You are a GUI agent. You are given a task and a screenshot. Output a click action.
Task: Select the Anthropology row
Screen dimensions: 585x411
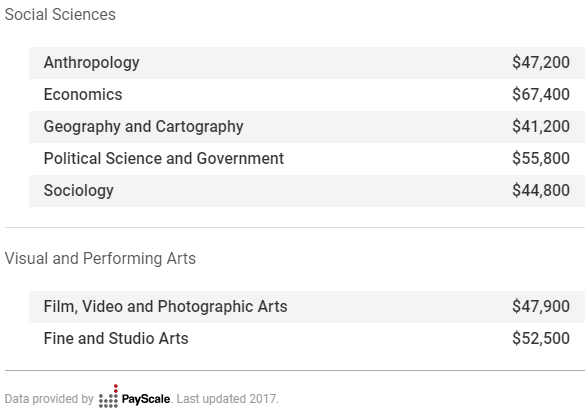(307, 63)
